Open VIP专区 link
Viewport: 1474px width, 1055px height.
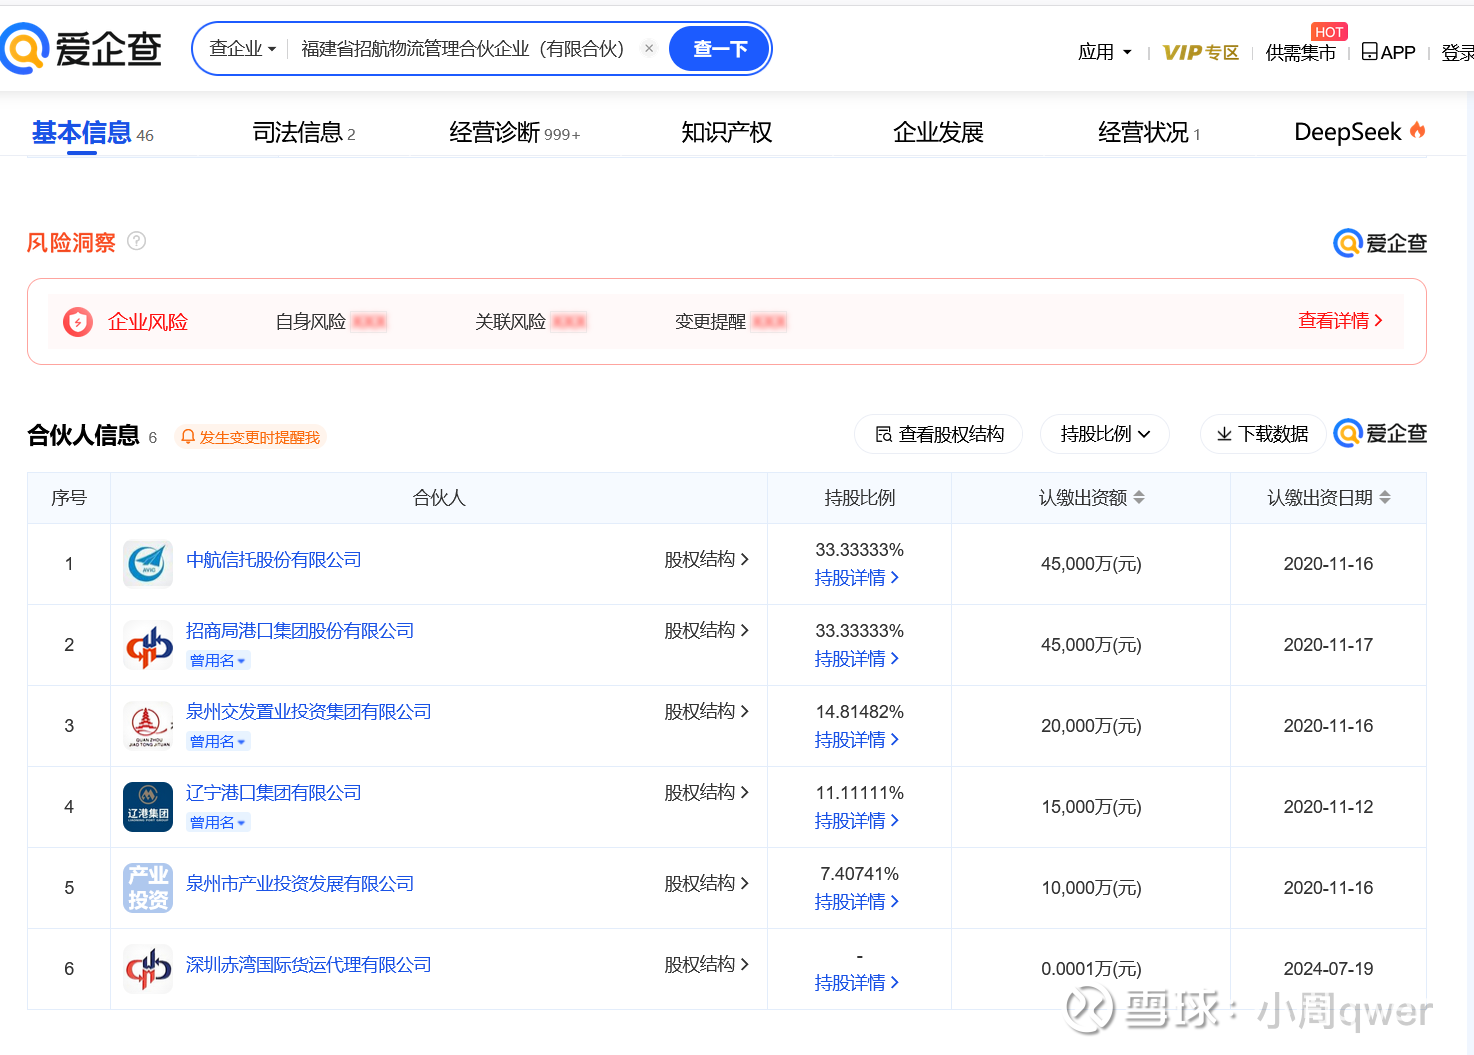(1201, 52)
